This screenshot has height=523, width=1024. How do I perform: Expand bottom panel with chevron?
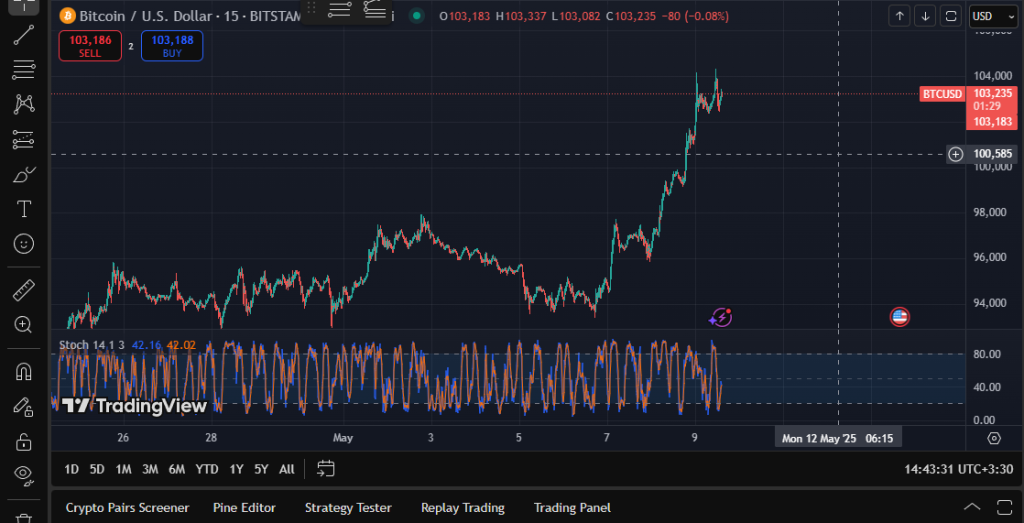point(972,507)
